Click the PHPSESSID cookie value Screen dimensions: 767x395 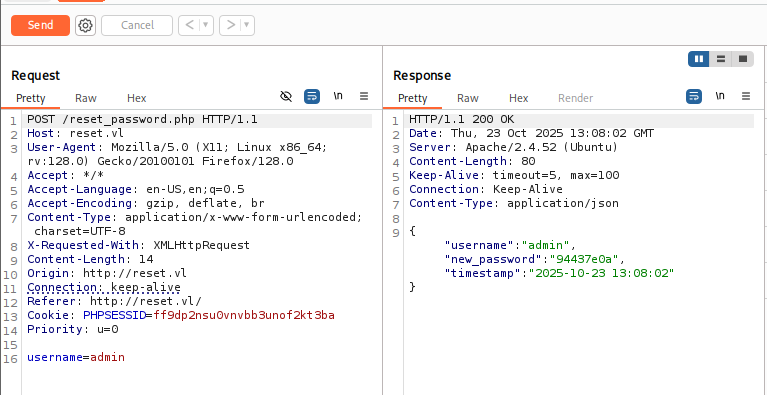click(x=244, y=315)
